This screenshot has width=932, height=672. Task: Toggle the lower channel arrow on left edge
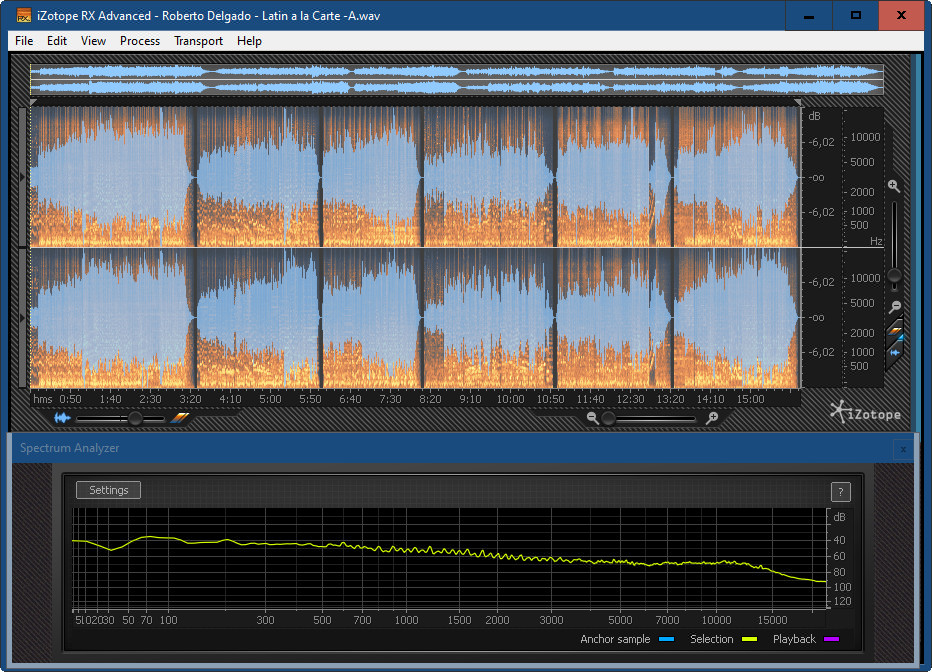(x=24, y=317)
